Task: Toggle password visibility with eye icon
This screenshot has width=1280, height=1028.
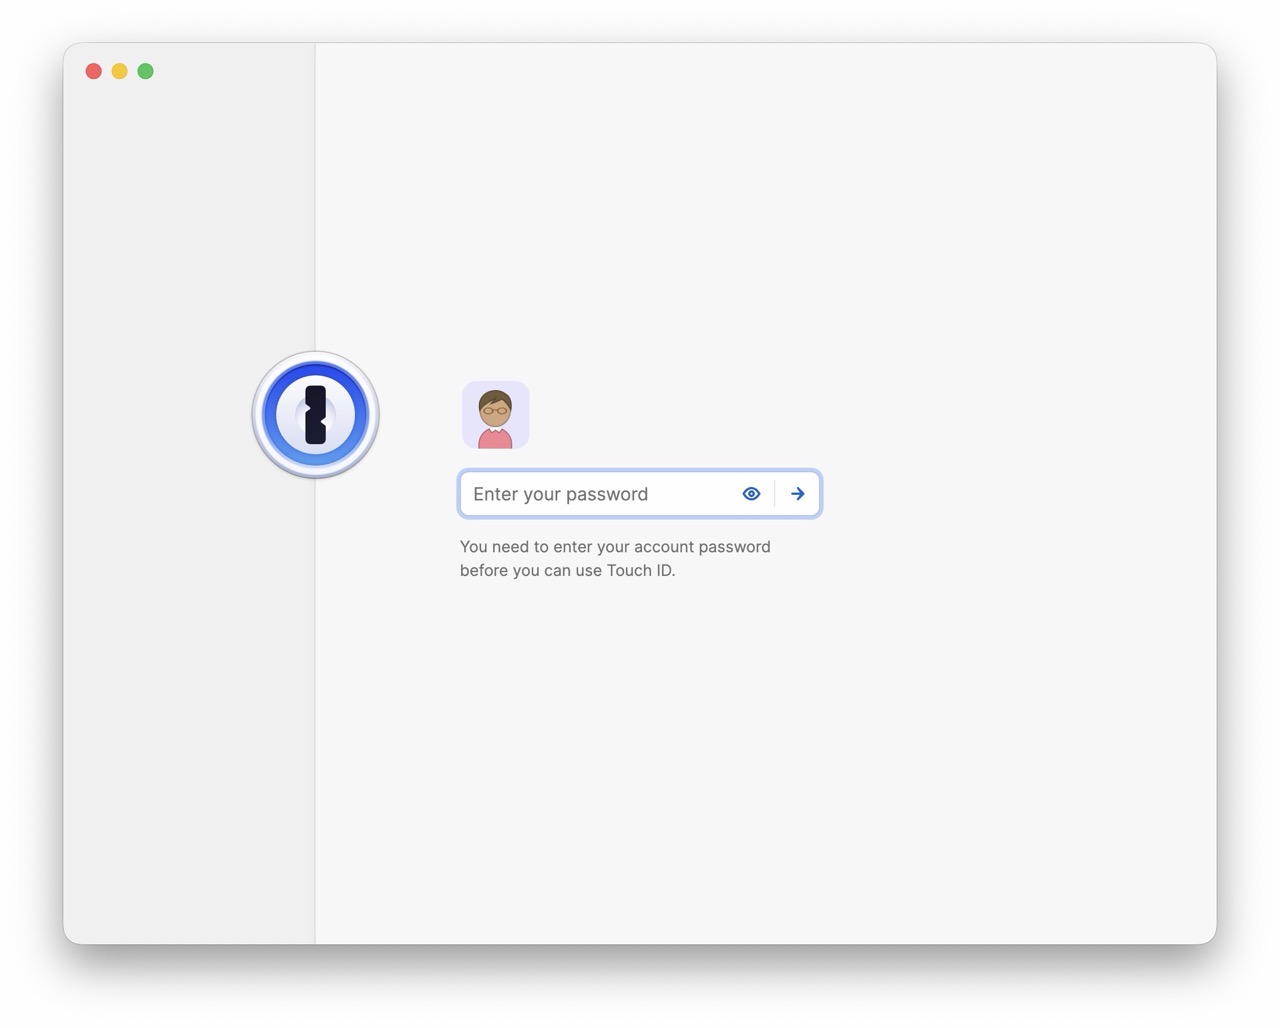Action: [x=752, y=494]
